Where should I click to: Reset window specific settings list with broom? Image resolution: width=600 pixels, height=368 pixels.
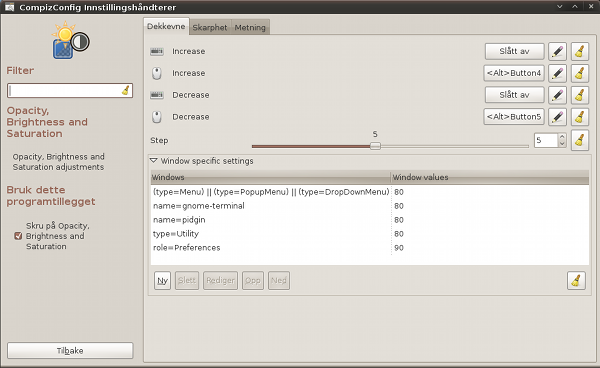tap(576, 281)
